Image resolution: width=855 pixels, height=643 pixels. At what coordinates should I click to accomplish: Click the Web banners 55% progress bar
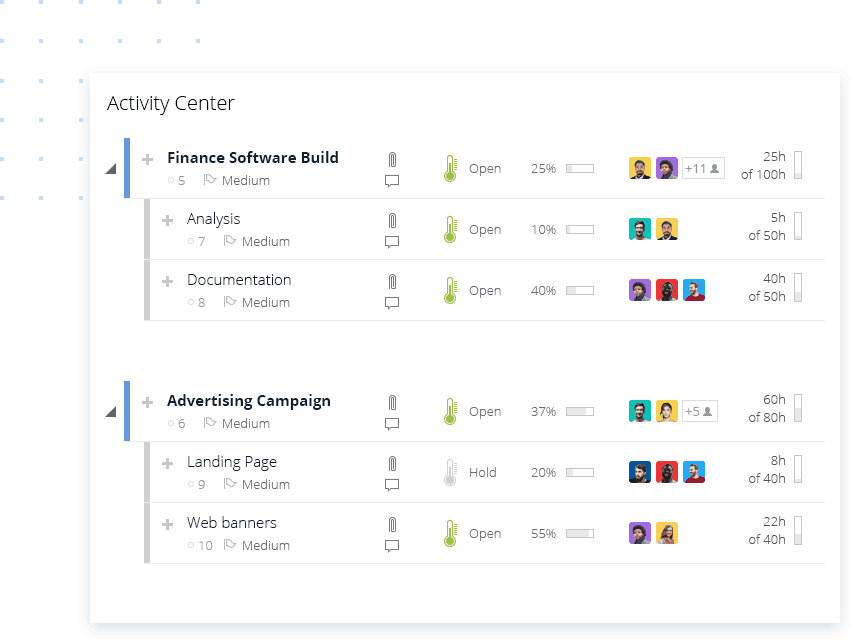[581, 533]
